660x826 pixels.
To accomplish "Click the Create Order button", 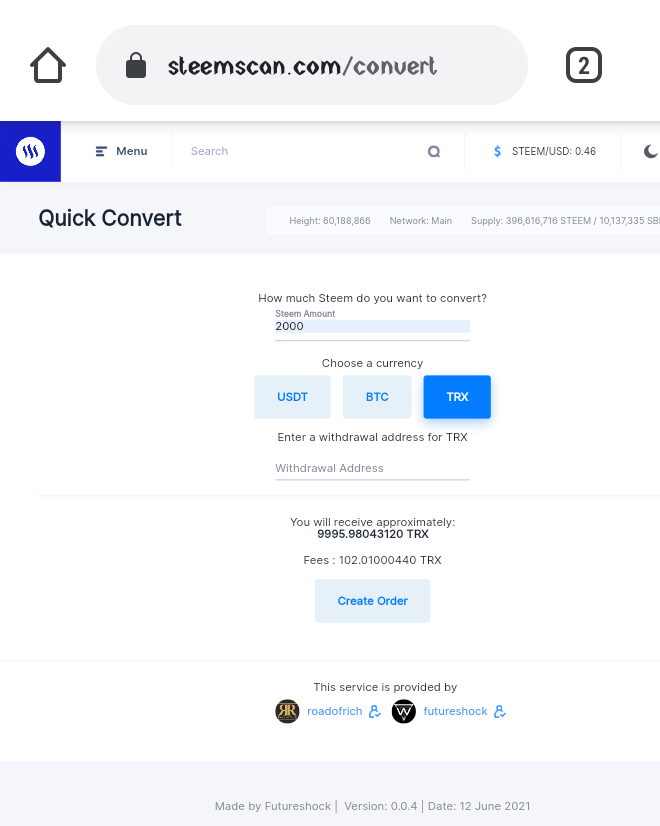I will (372, 601).
